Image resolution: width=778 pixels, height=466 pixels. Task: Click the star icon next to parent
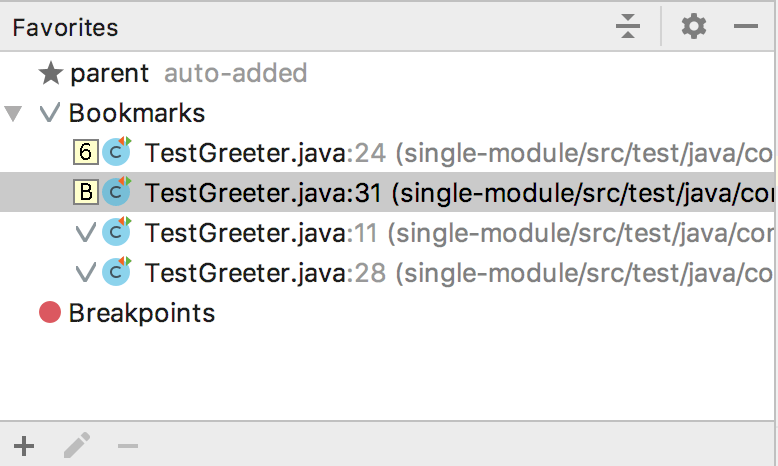(51, 73)
